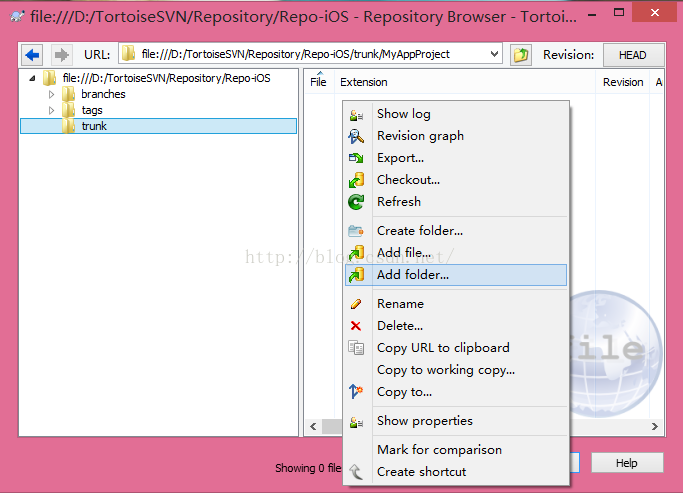
Task: Select the repository root in the tree
Action: point(166,78)
